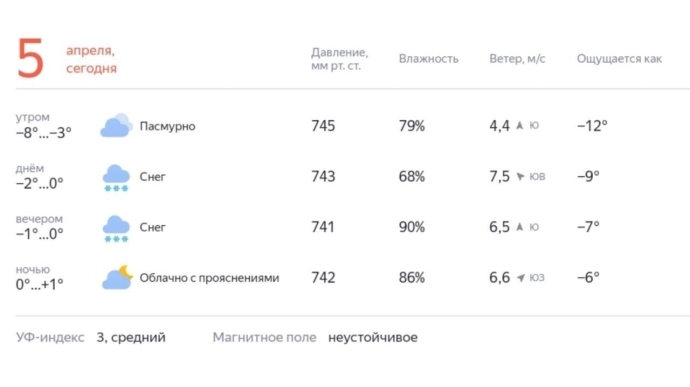Click the 'Облачно с прояснениями' condition text

tap(209, 278)
